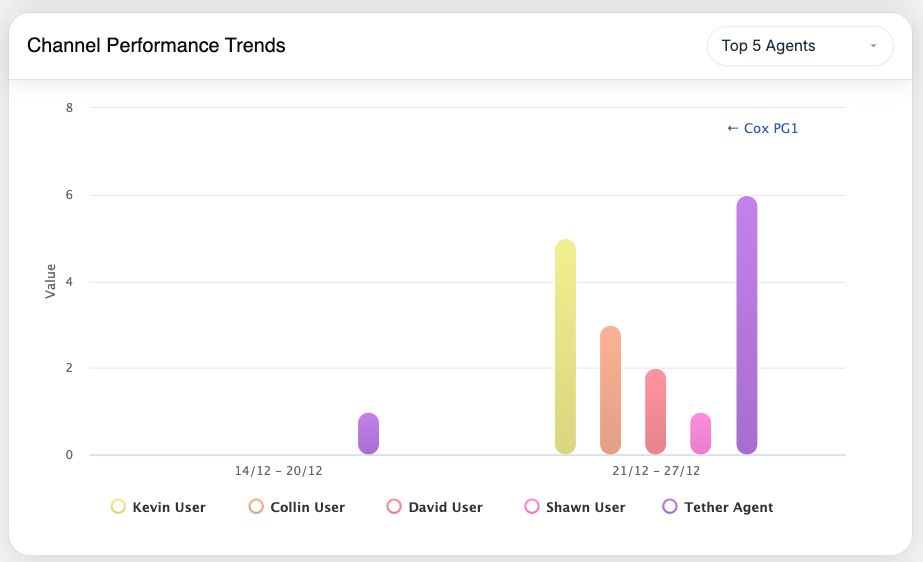Click the yellow Kevin User legend circle
Screen dimensions: 923x562
point(118,507)
